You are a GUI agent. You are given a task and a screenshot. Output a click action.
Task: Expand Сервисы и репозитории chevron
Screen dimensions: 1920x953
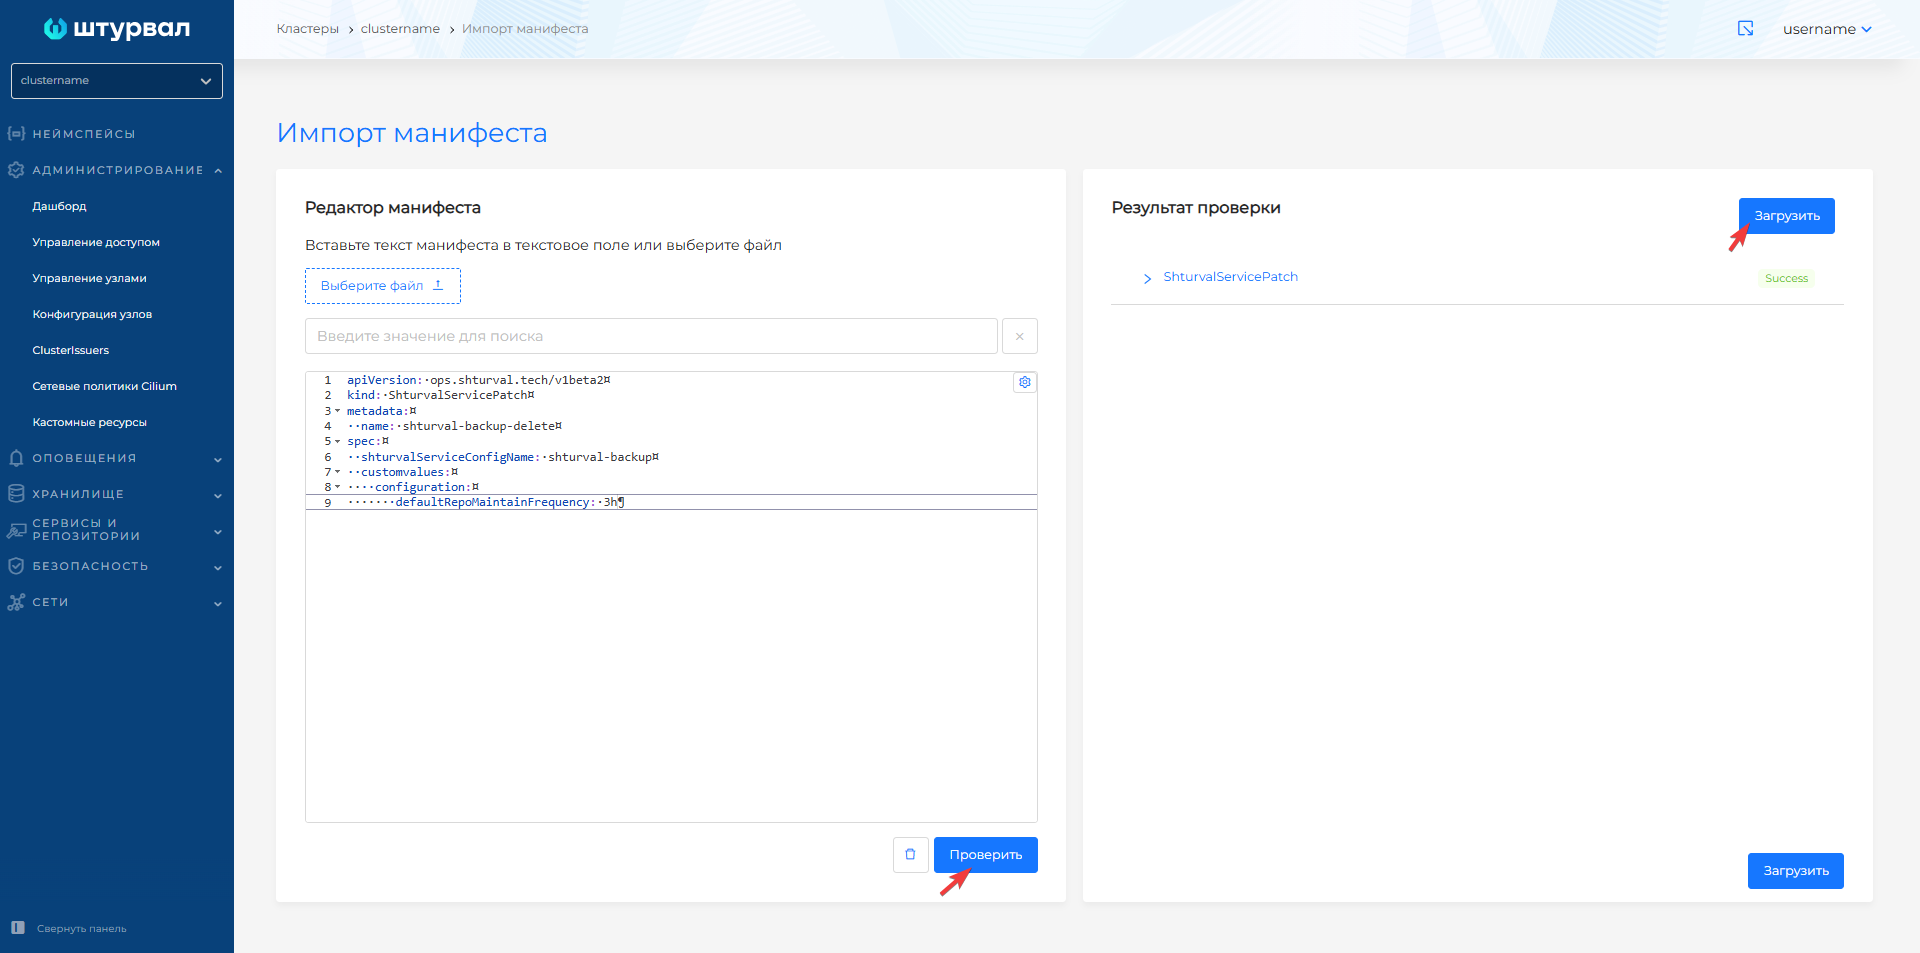(x=218, y=532)
